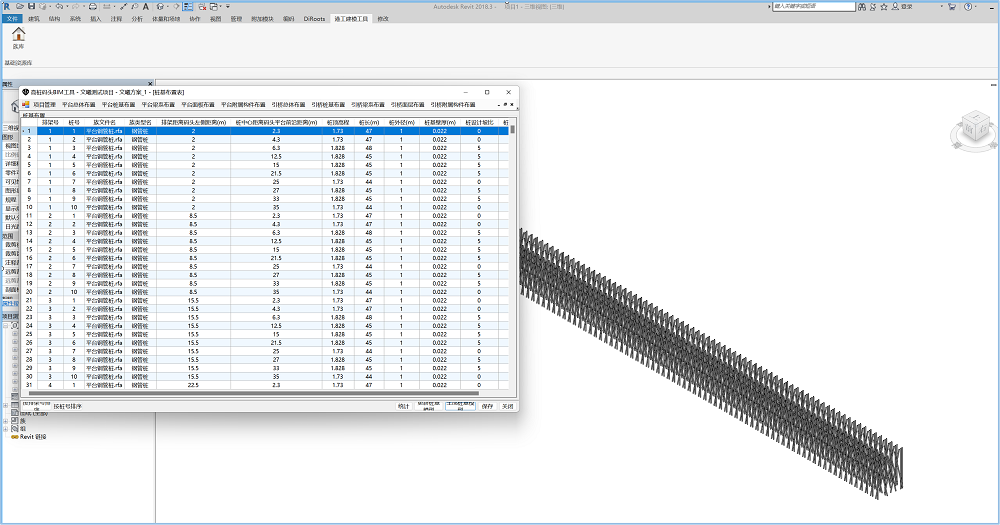Open the shopping cart icon in title bar
Image resolution: width=1000 pixels, height=525 pixels.
[x=952, y=6]
